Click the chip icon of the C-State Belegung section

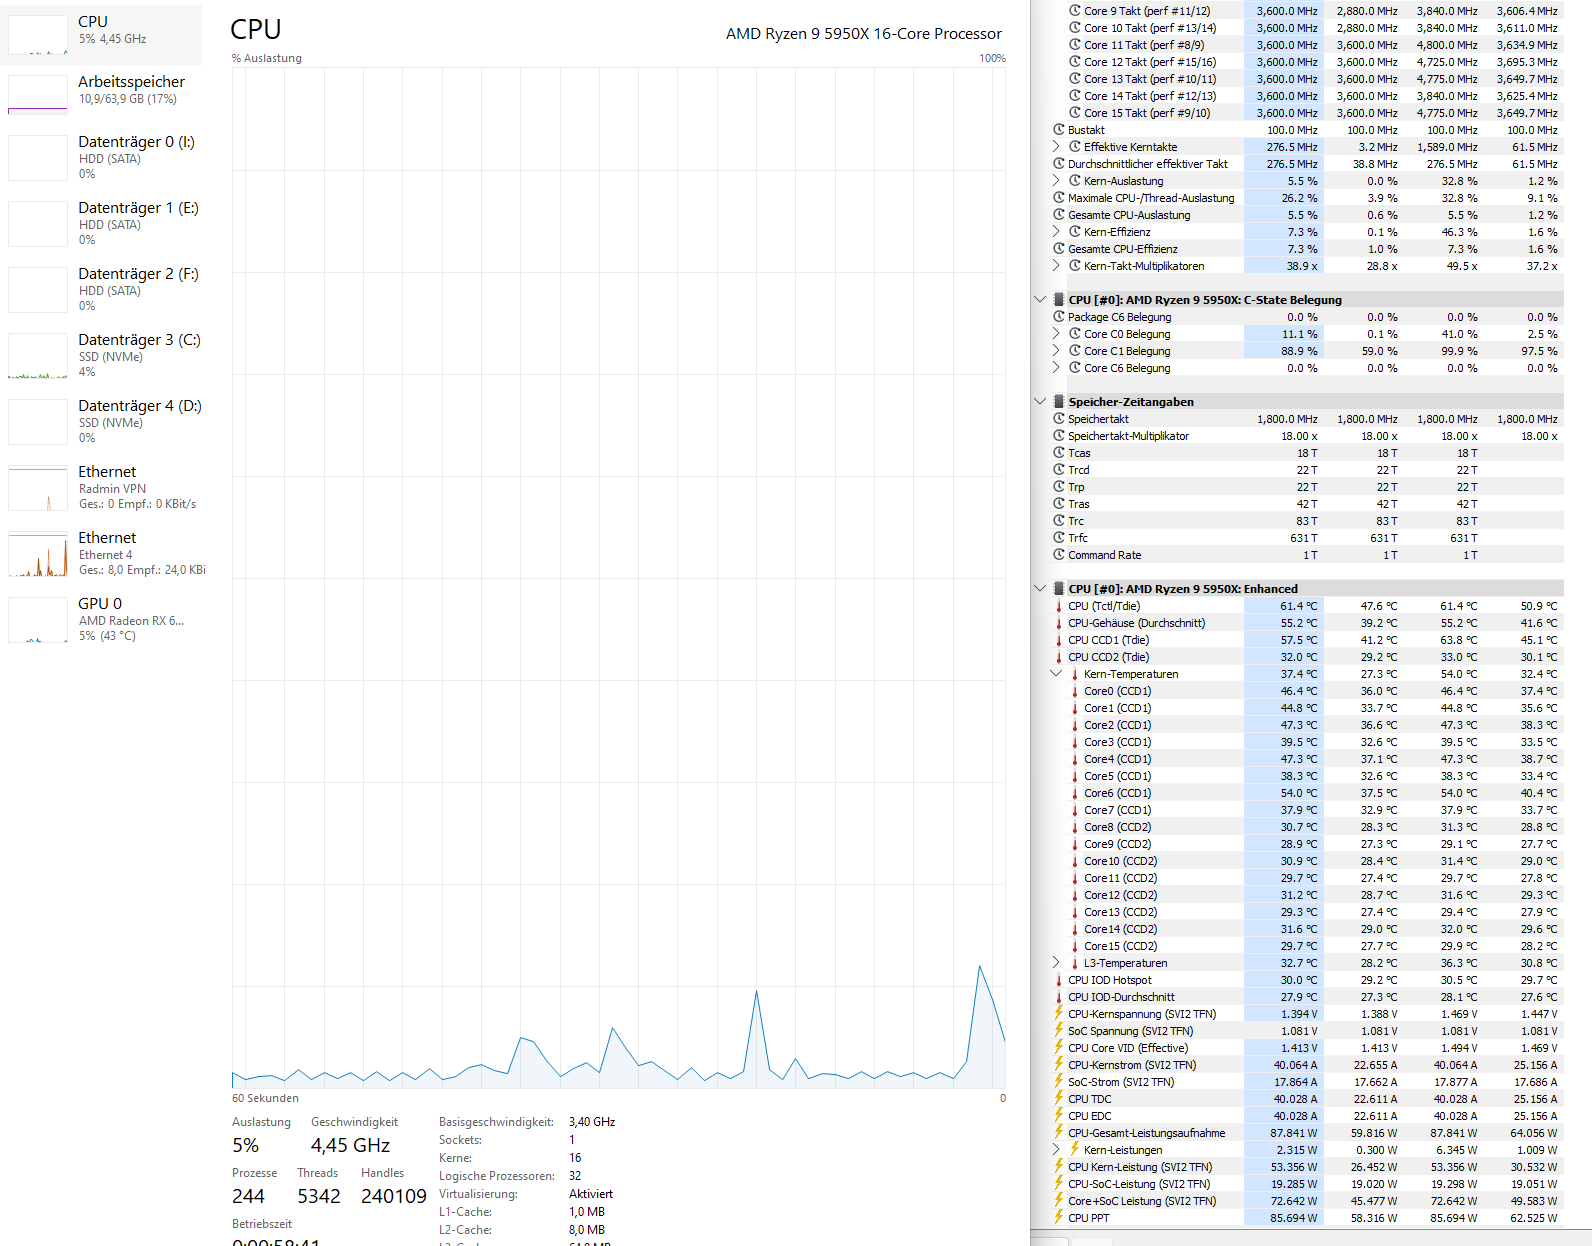coord(1059,300)
